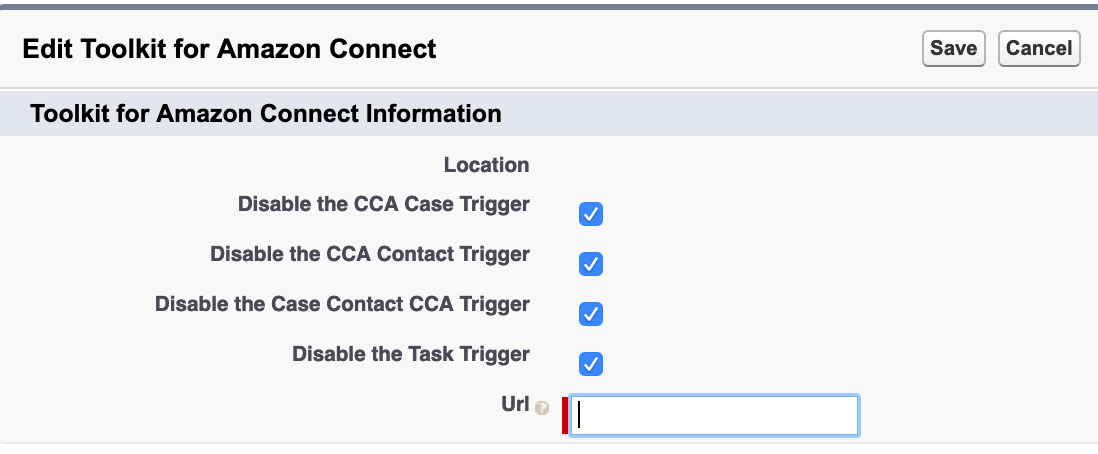Select the Toolkit for Amazon Connect Information header
Screen dimensions: 1098x454
(x=265, y=114)
